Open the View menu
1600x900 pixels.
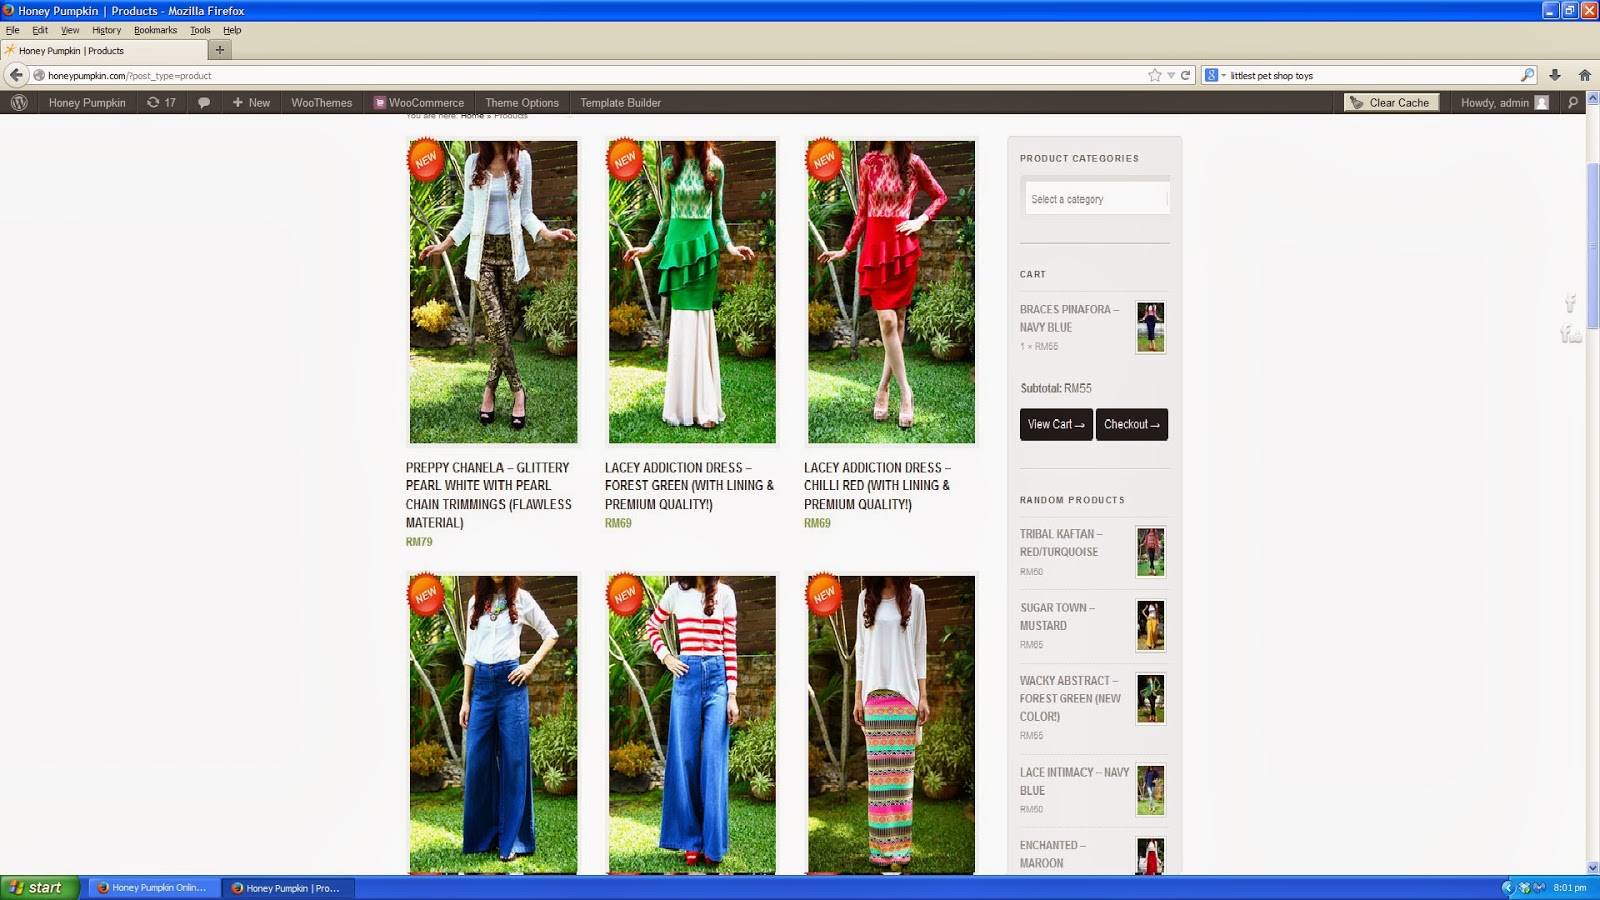pos(70,30)
